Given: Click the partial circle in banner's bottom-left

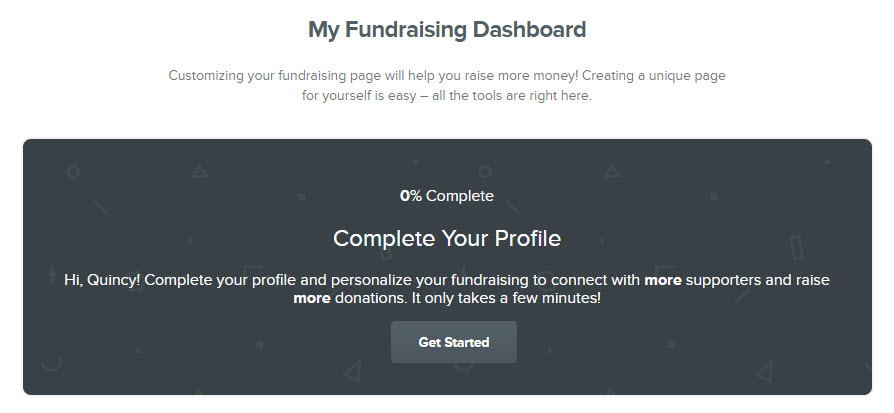Looking at the screenshot, I should pyautogui.click(x=52, y=363).
